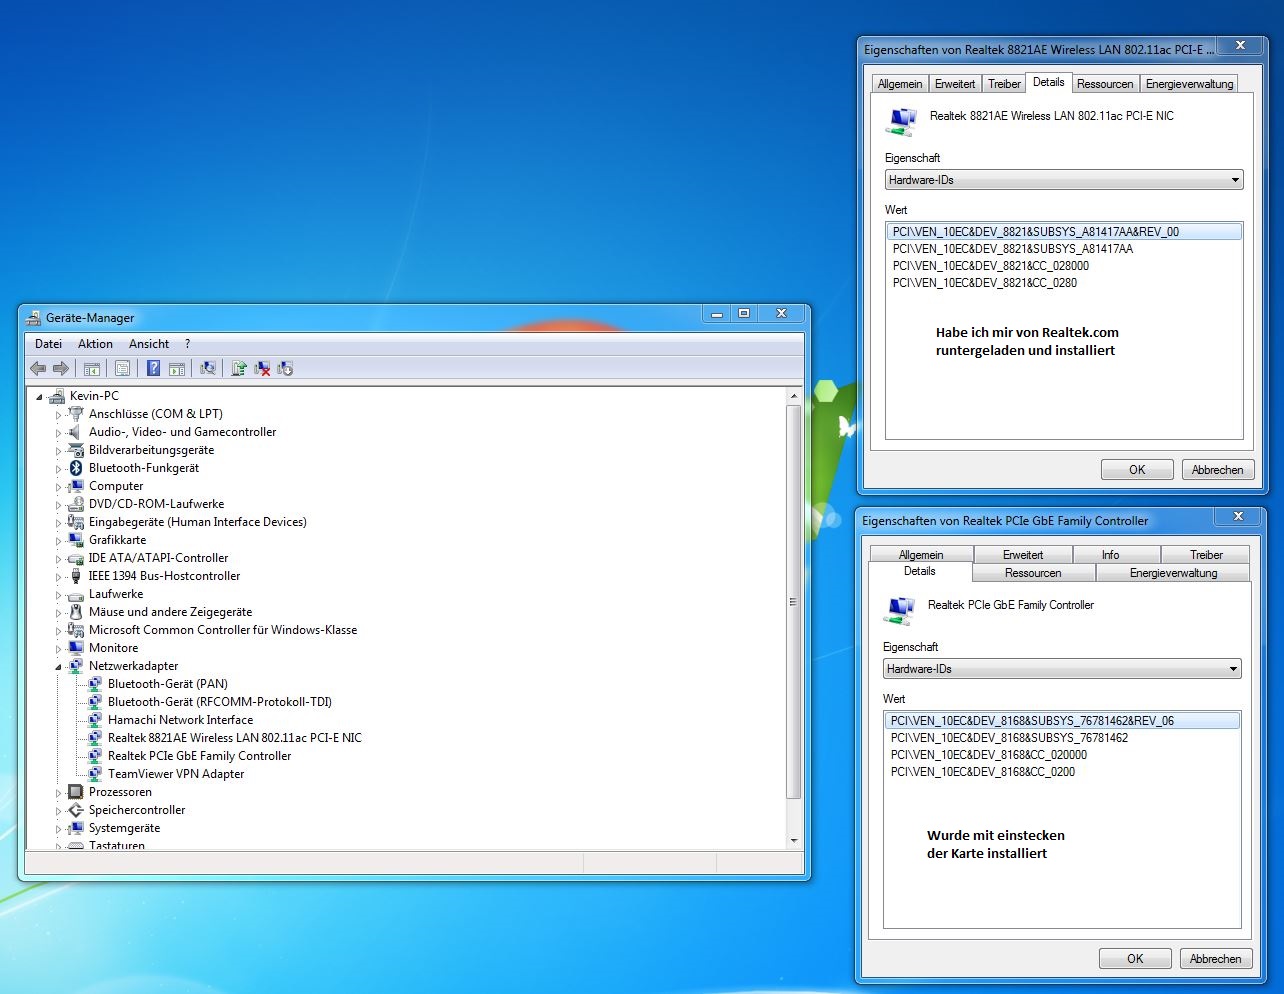
Task: Select the hardware ID ending DEV_8821&CC_028000
Action: pos(991,266)
